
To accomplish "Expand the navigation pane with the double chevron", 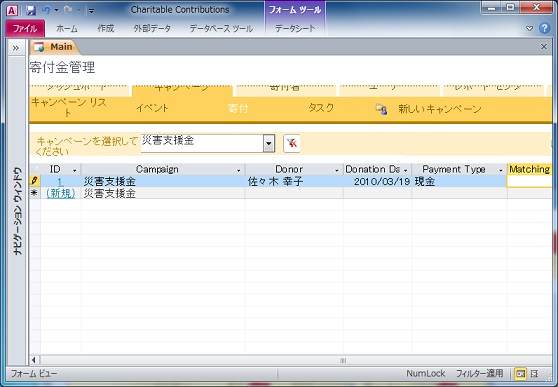I will 16,48.
